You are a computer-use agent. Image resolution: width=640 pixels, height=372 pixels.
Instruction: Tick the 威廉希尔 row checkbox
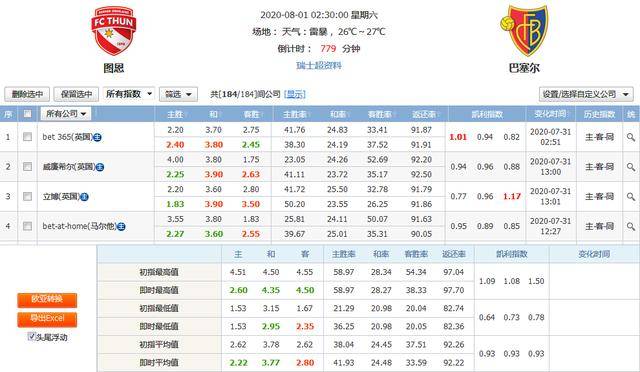click(27, 167)
